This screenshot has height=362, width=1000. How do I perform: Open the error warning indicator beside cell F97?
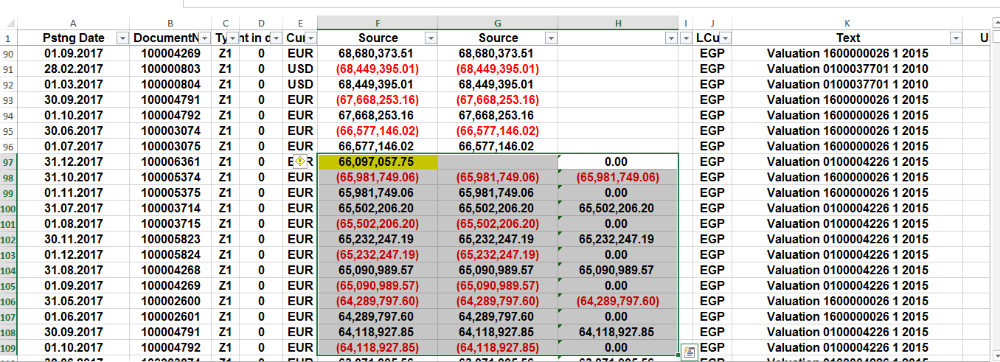[x=300, y=161]
